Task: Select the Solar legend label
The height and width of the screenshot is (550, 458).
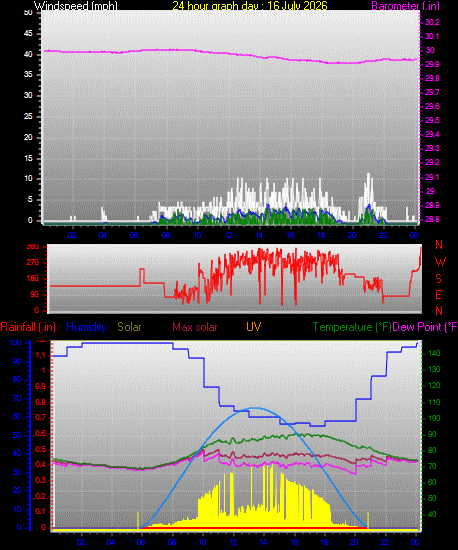Action: tap(129, 327)
